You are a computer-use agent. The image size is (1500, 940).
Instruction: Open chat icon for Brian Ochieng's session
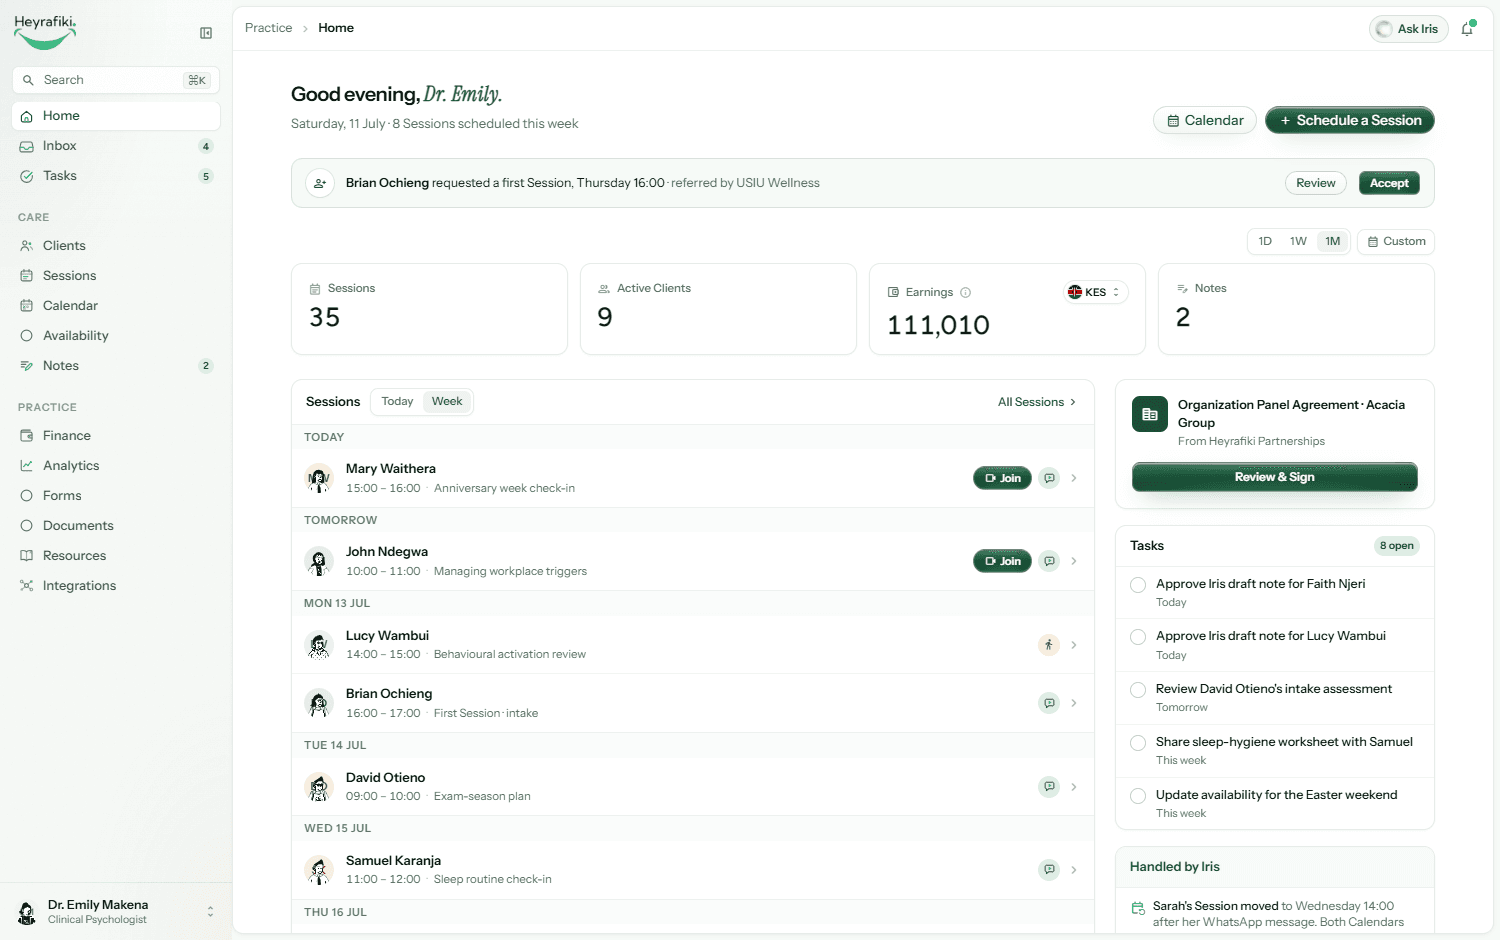(x=1049, y=703)
